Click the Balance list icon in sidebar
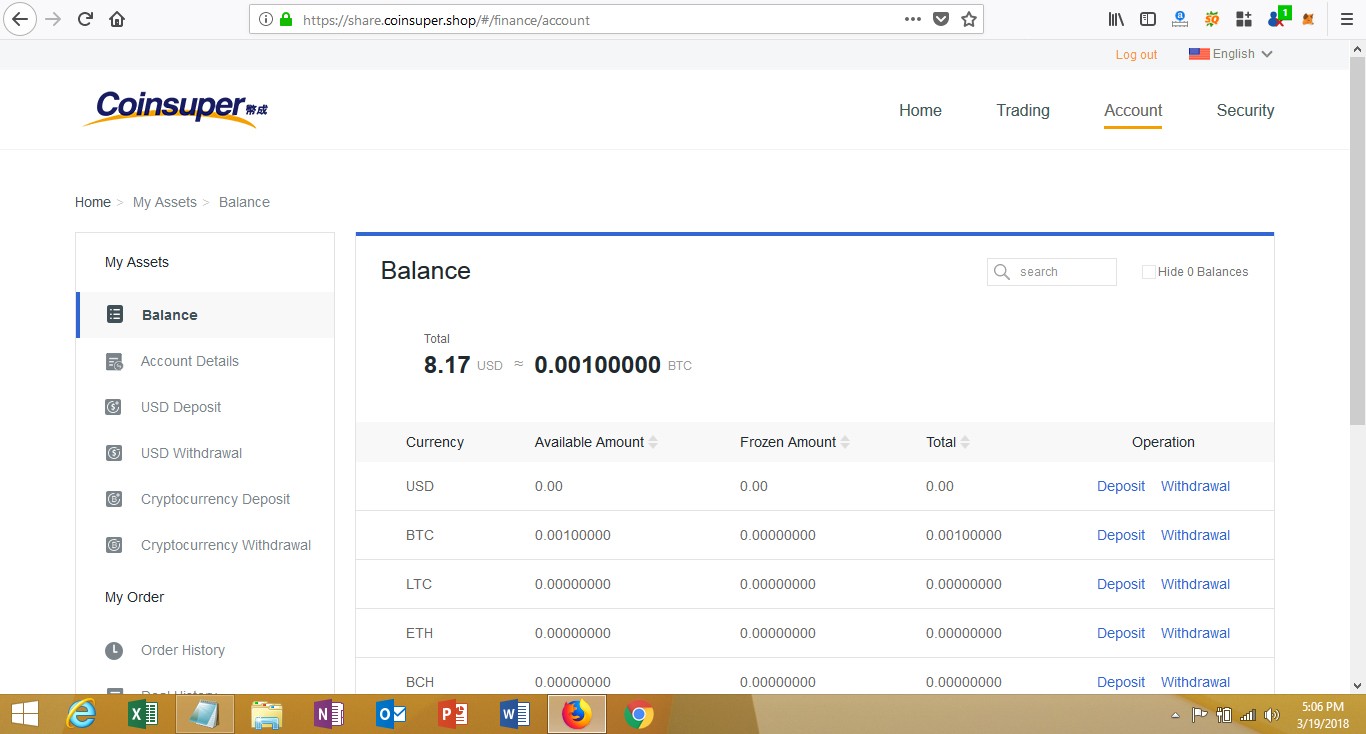The height and width of the screenshot is (734, 1366). [115, 315]
